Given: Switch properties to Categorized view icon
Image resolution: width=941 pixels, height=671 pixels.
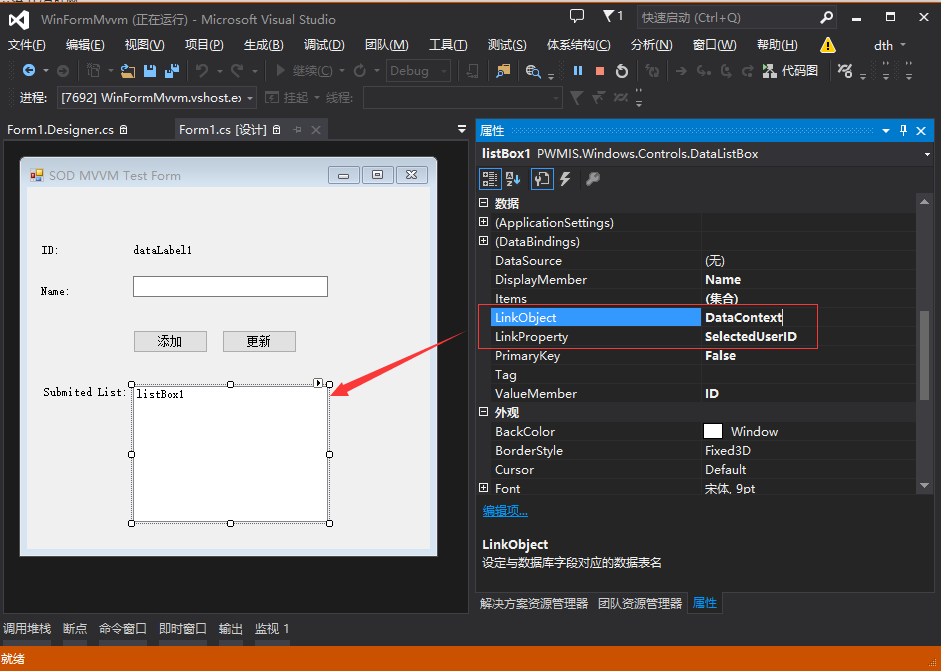Looking at the screenshot, I should pyautogui.click(x=490, y=179).
